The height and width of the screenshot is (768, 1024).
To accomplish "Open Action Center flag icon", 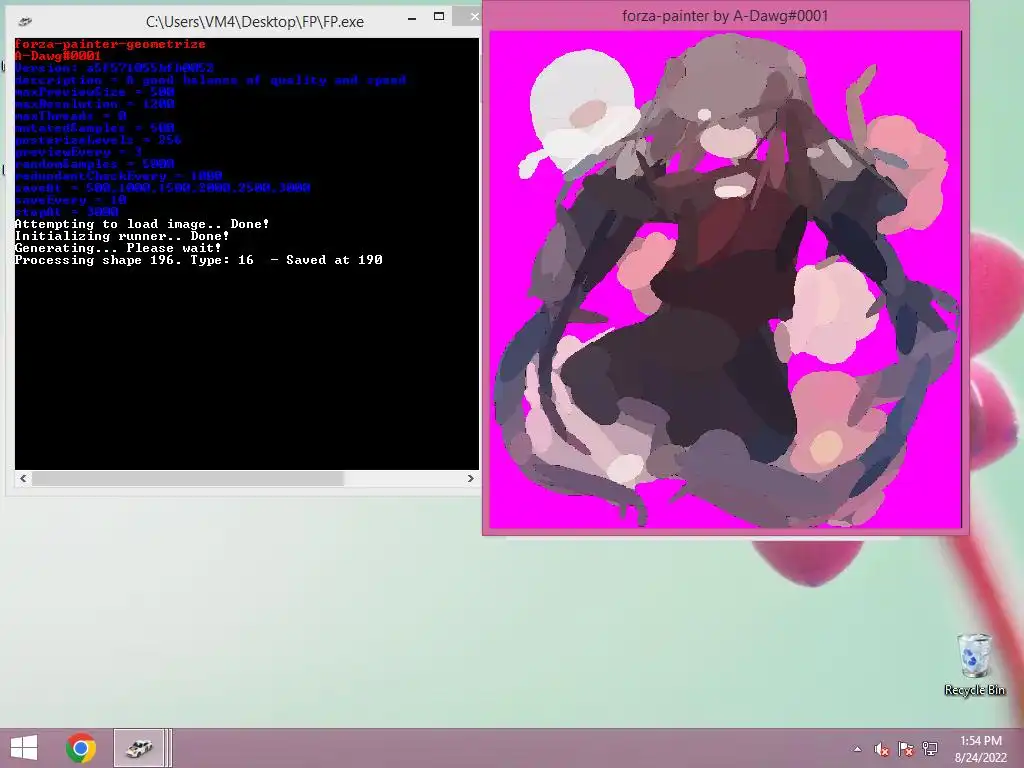I will 906,749.
